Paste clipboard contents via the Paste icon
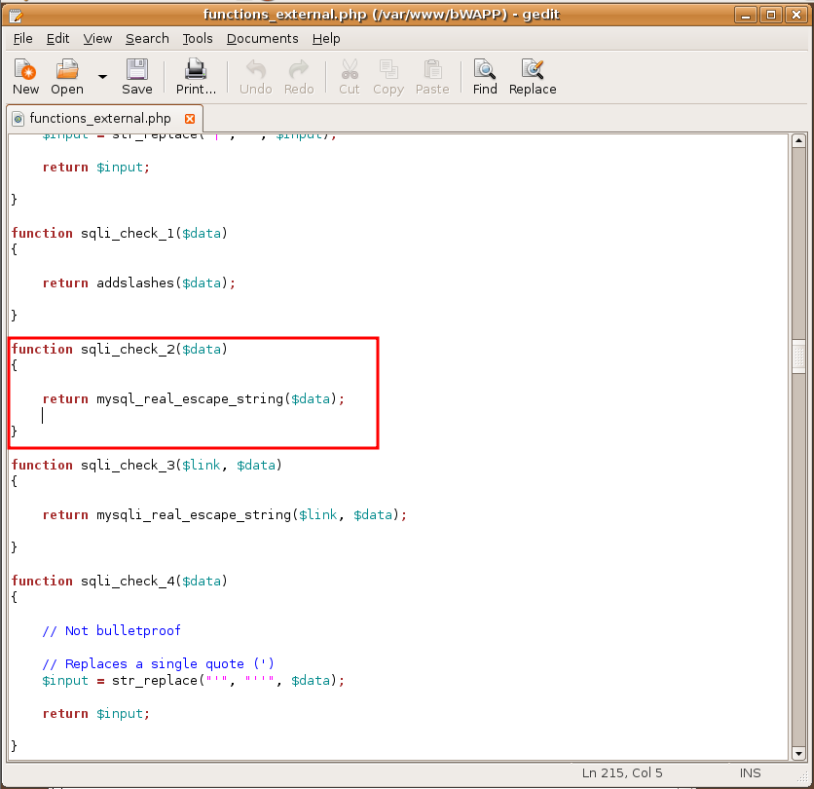 tap(431, 75)
